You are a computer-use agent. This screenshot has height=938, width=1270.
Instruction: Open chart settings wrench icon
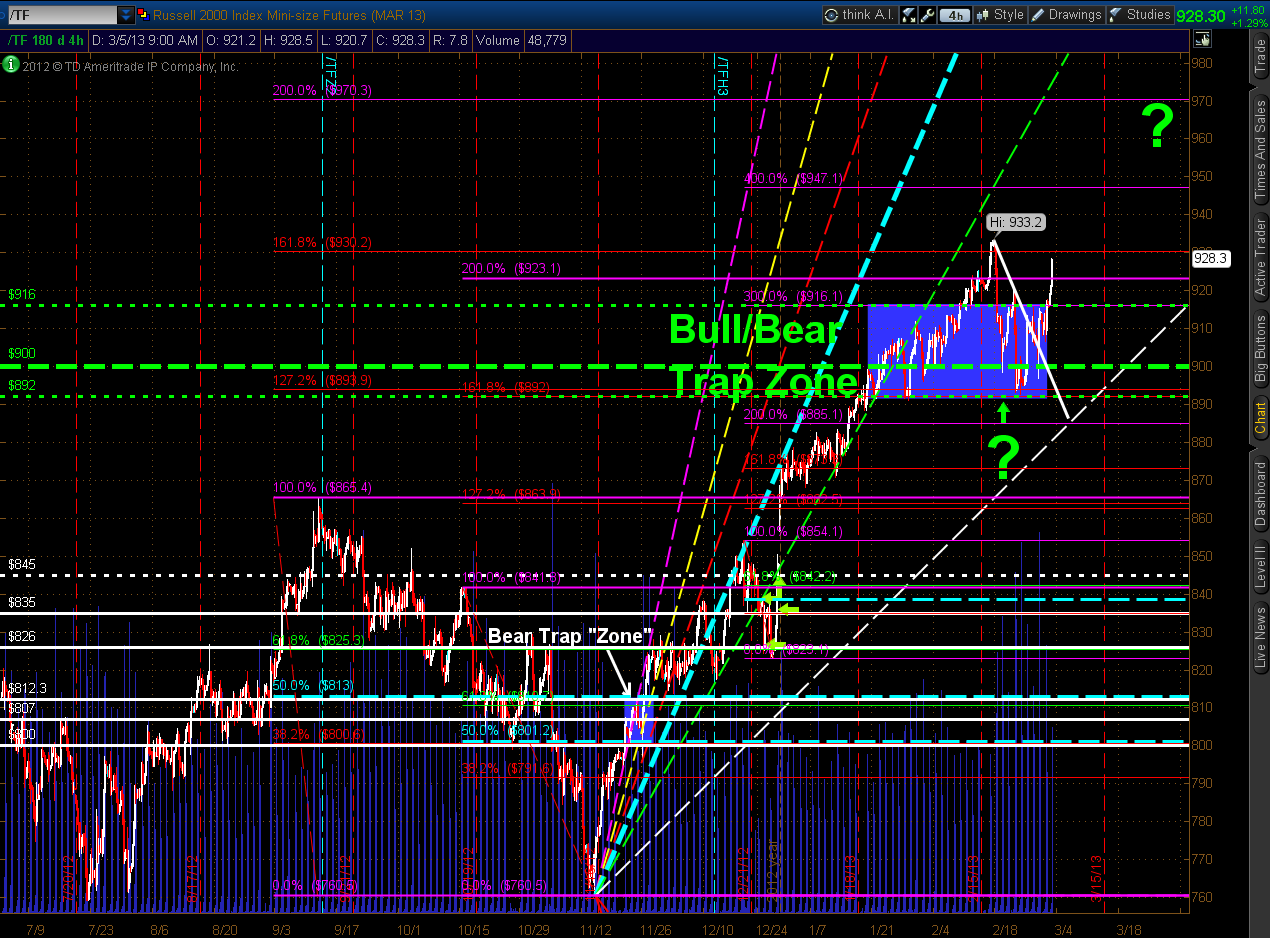927,15
